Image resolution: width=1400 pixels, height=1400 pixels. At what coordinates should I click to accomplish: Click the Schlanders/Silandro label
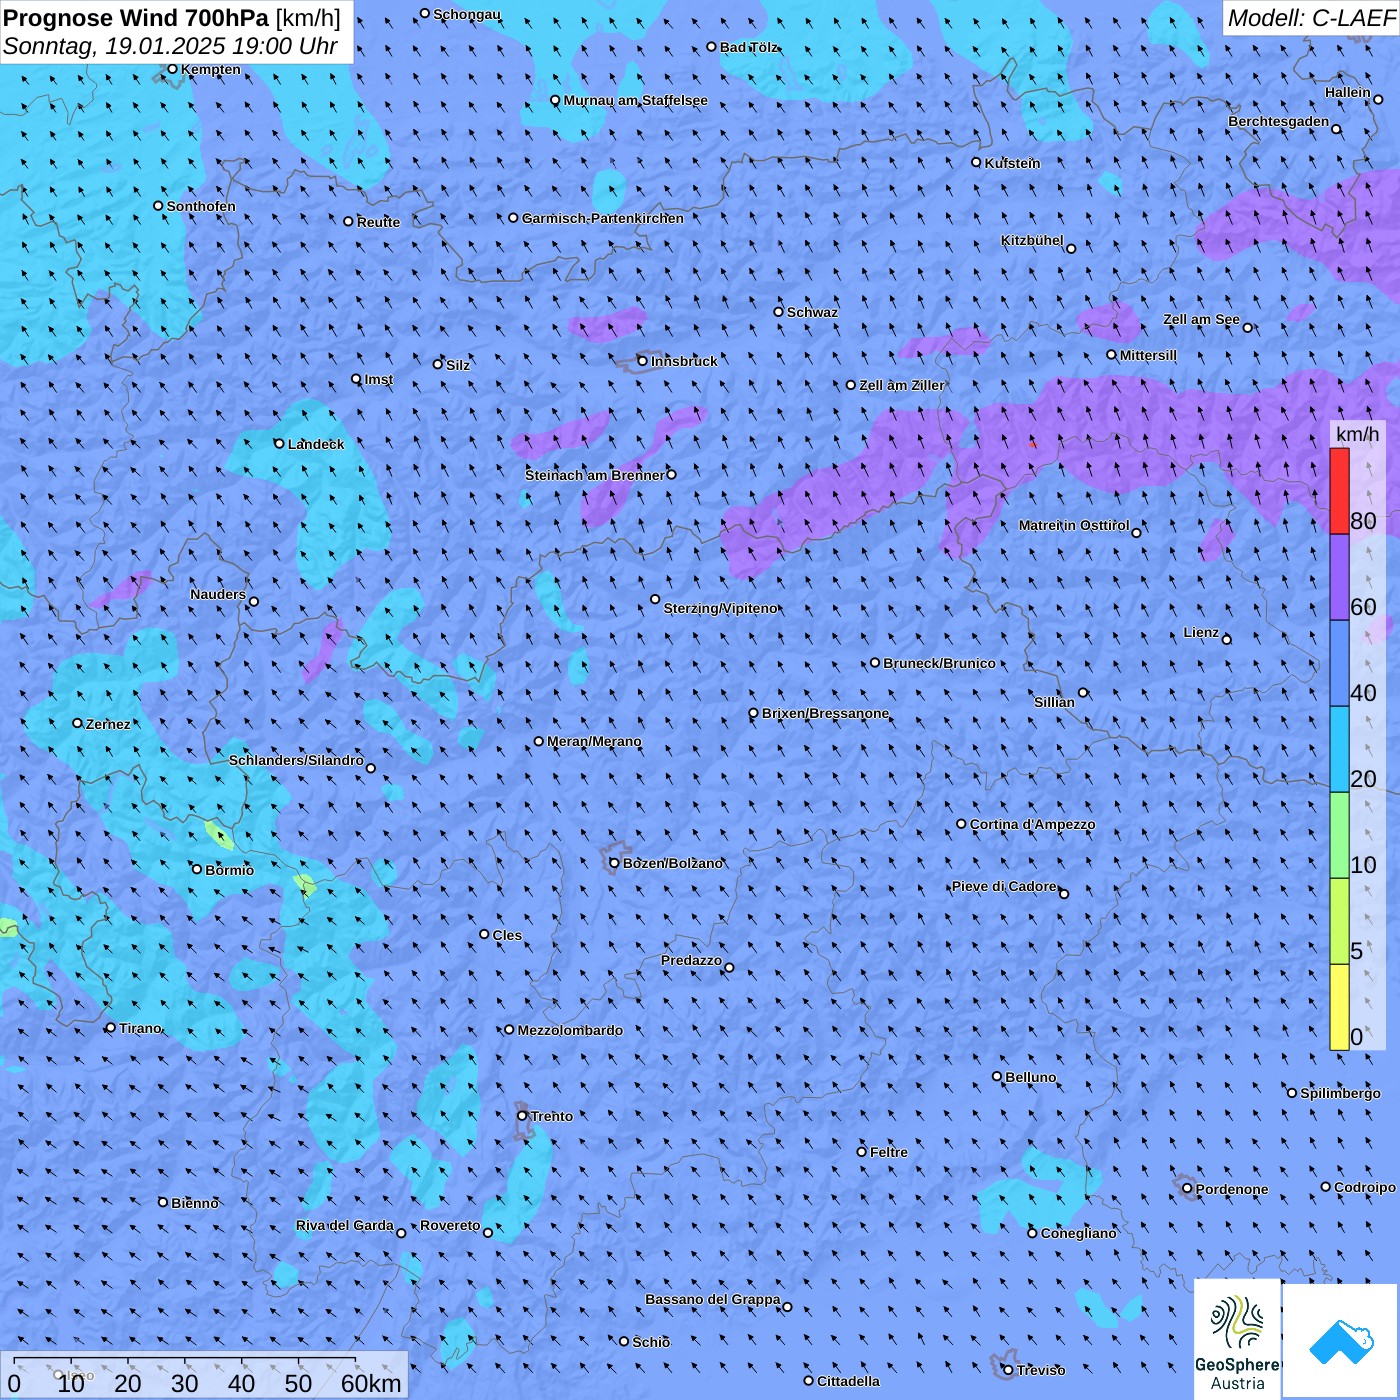point(296,760)
